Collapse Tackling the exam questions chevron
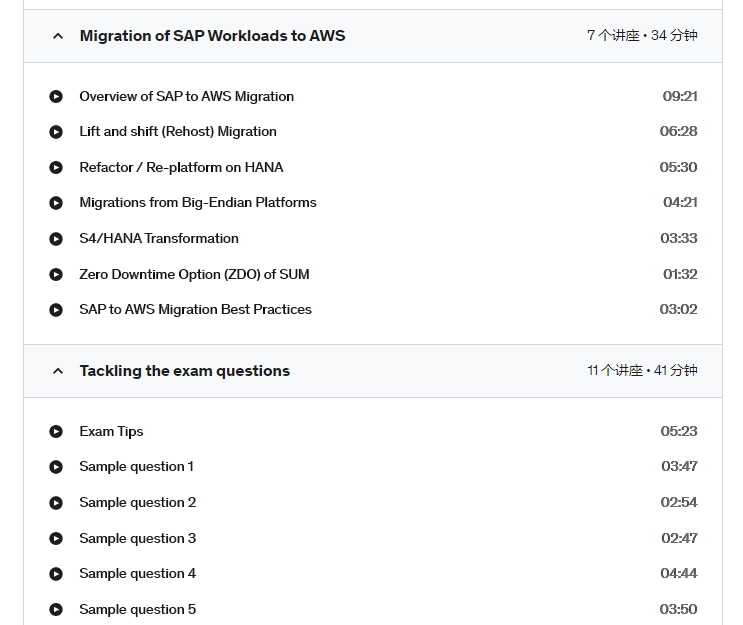The width and height of the screenshot is (743, 625). [58, 371]
